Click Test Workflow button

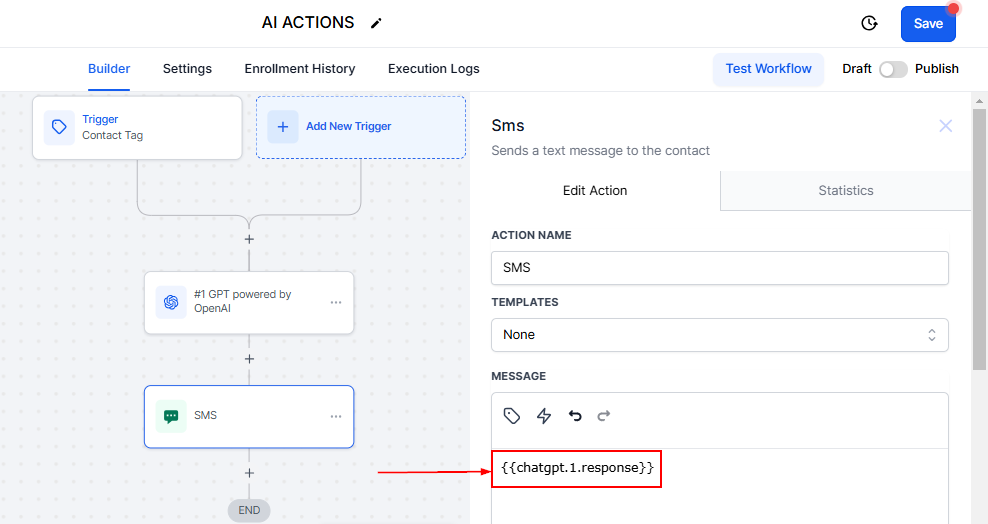tap(768, 69)
